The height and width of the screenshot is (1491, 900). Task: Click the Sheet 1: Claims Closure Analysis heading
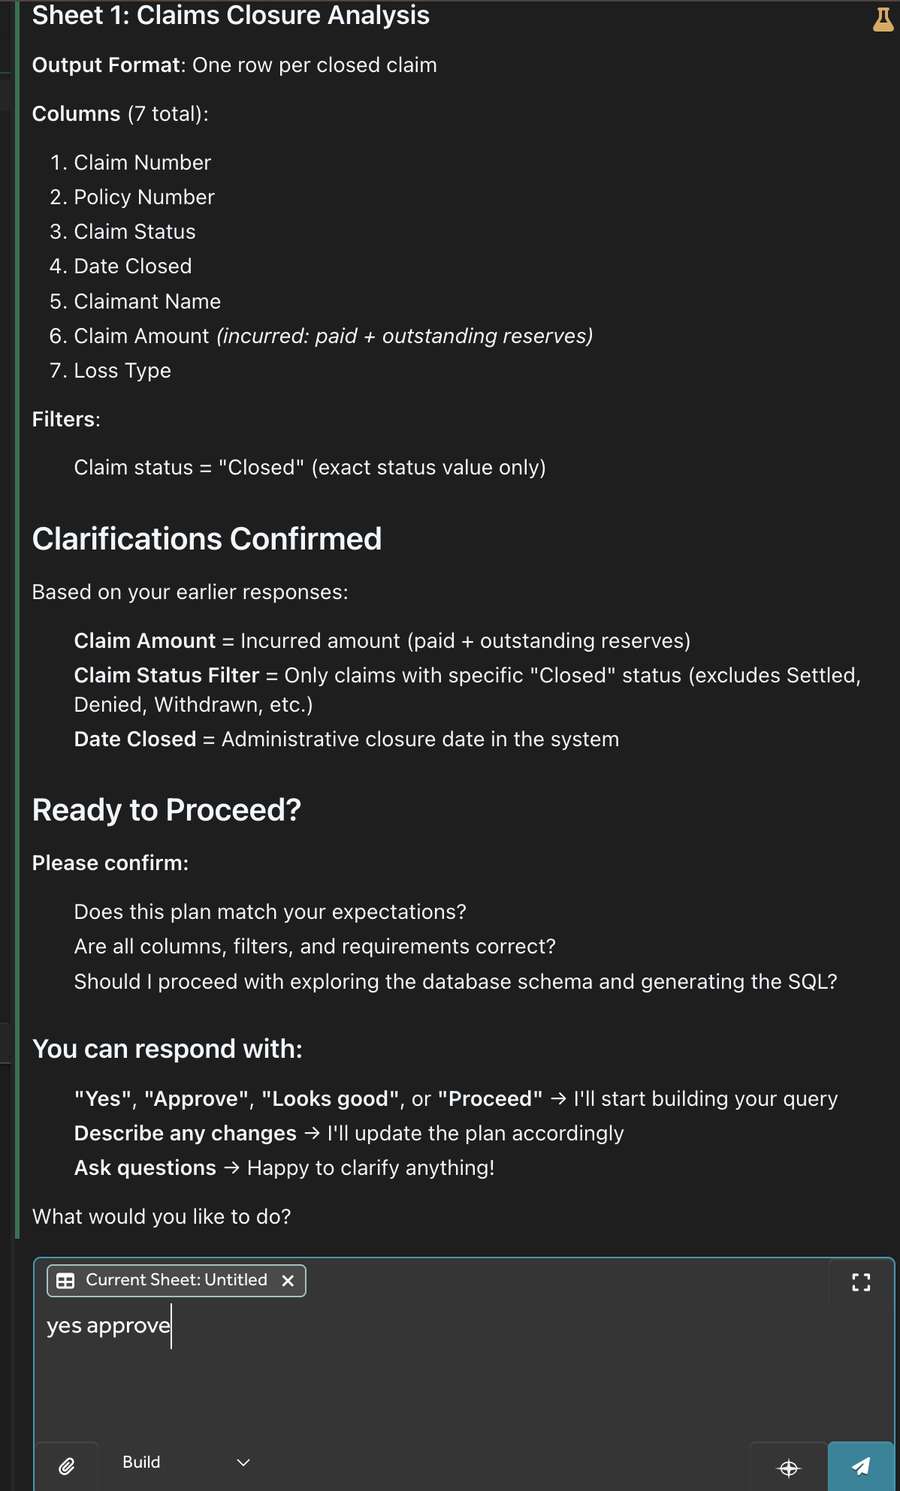[x=231, y=15]
